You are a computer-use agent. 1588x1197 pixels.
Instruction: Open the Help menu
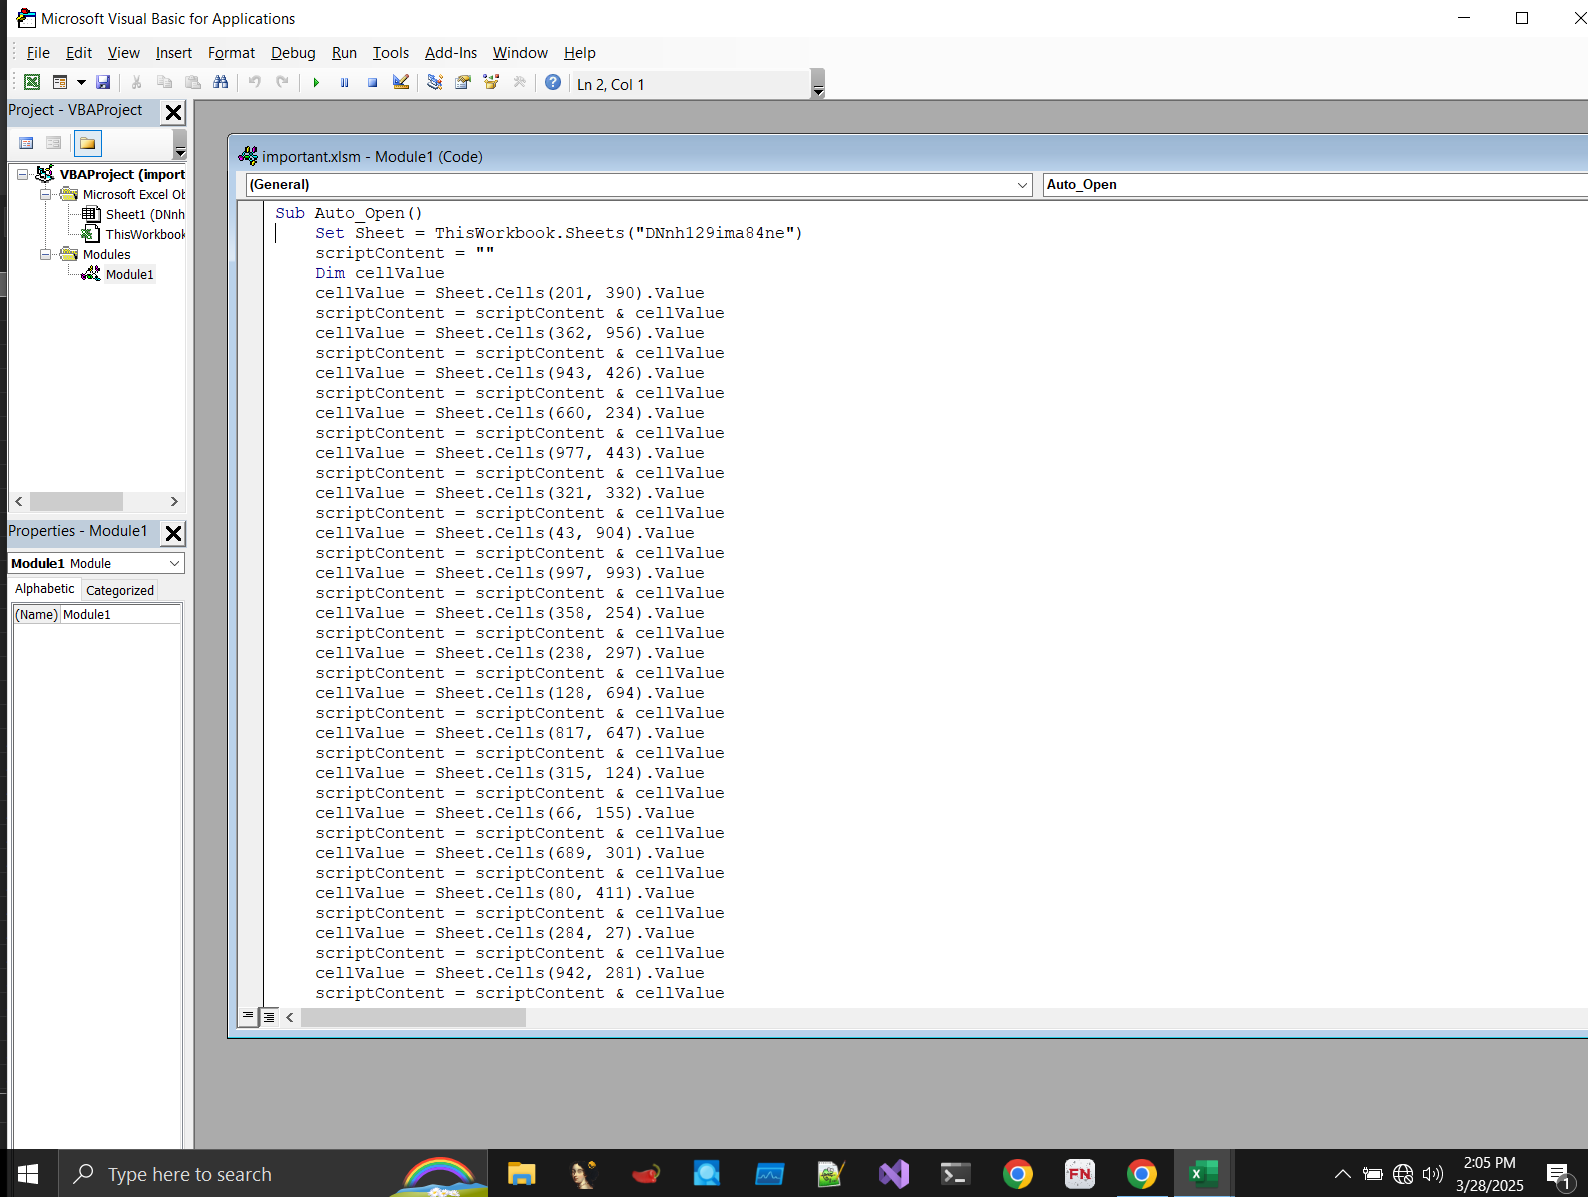point(580,53)
